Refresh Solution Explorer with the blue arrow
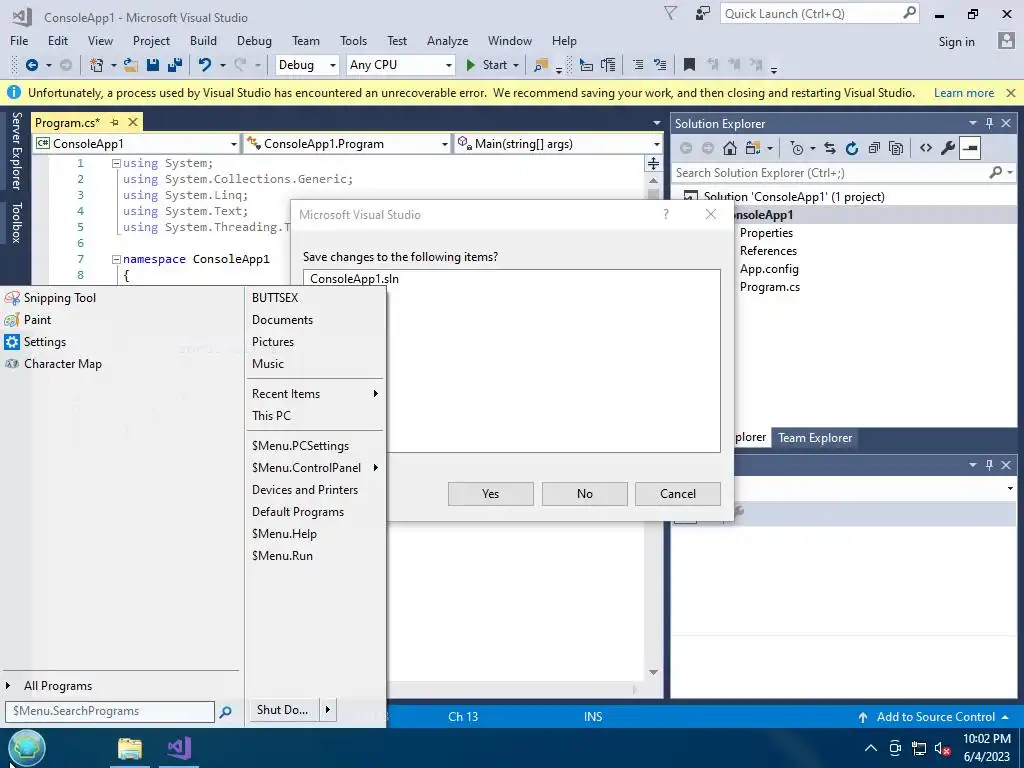 coord(852,148)
